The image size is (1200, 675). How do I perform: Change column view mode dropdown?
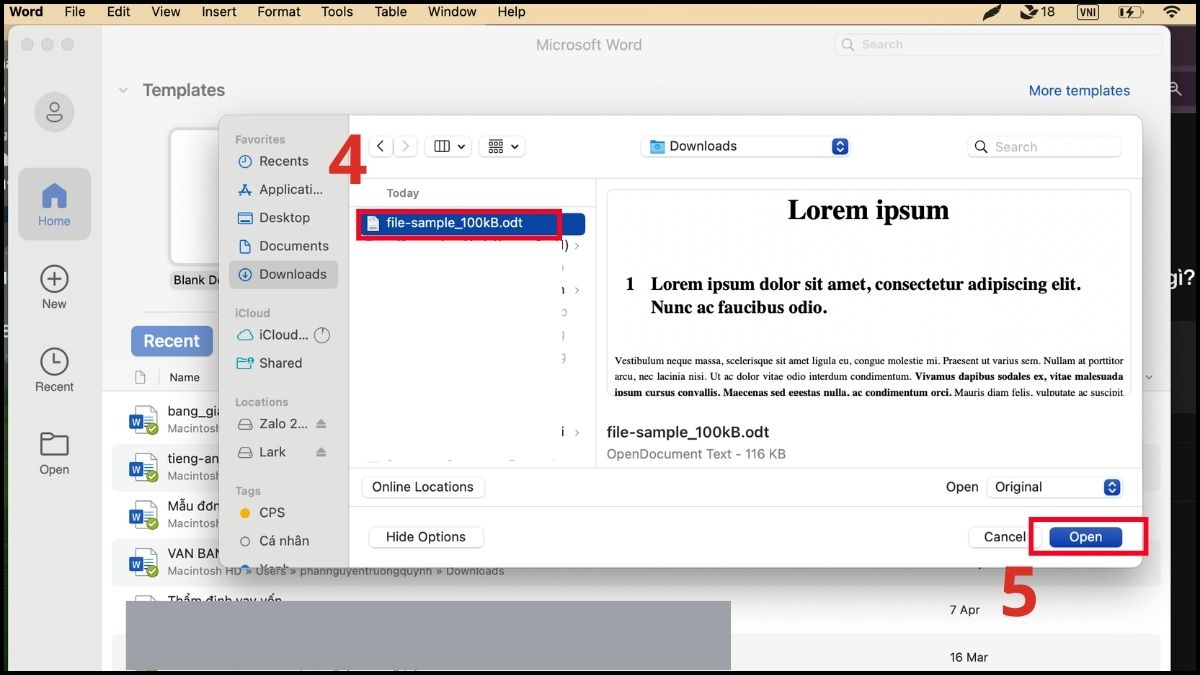(x=448, y=146)
